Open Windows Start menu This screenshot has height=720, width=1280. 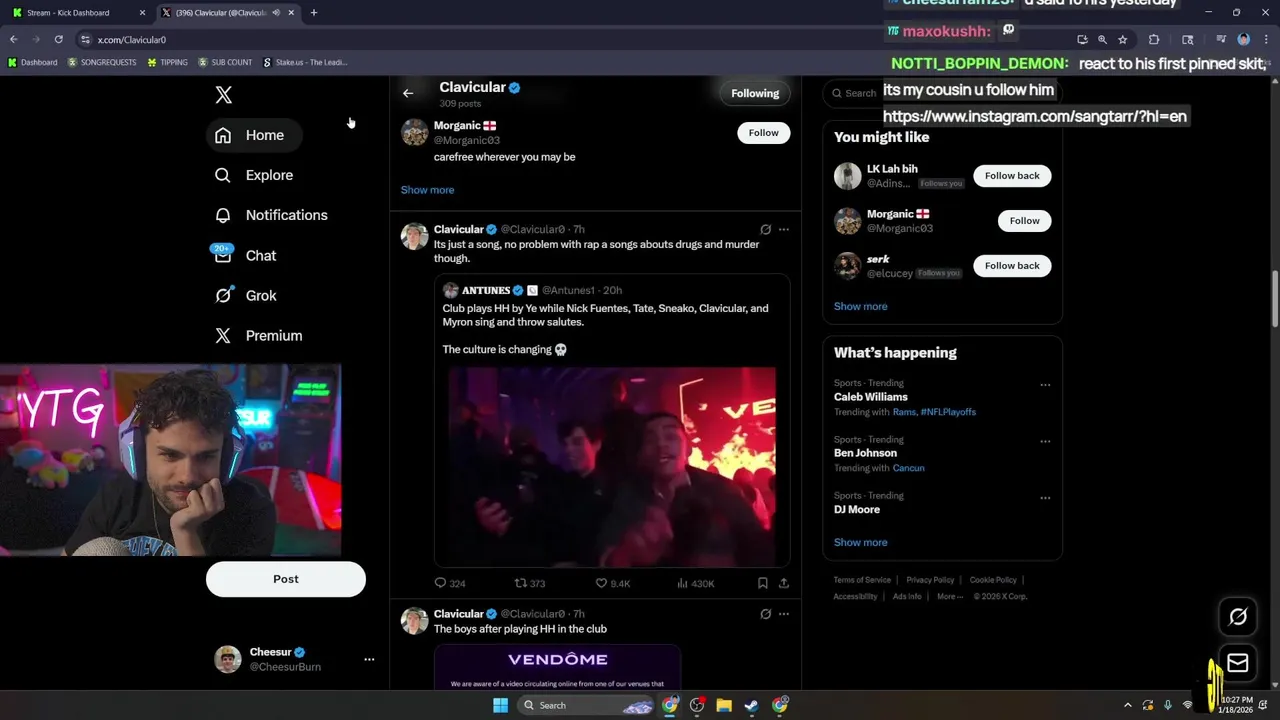click(500, 705)
